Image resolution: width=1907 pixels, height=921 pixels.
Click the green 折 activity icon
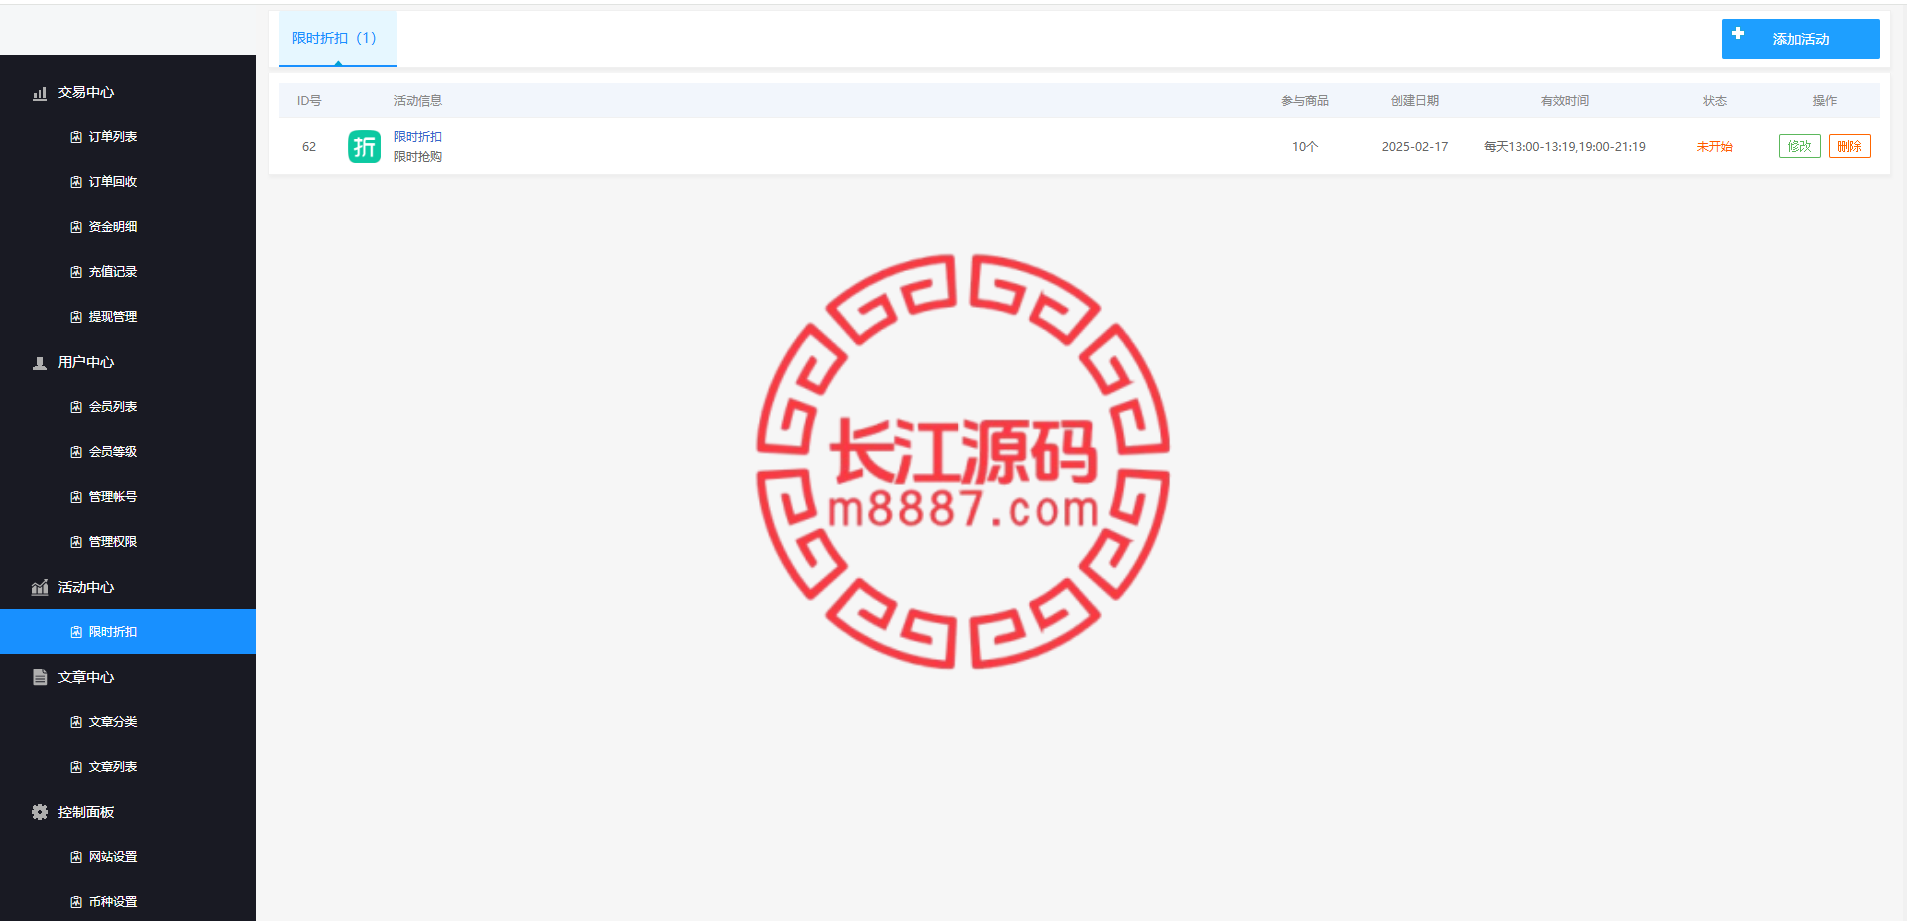click(364, 147)
